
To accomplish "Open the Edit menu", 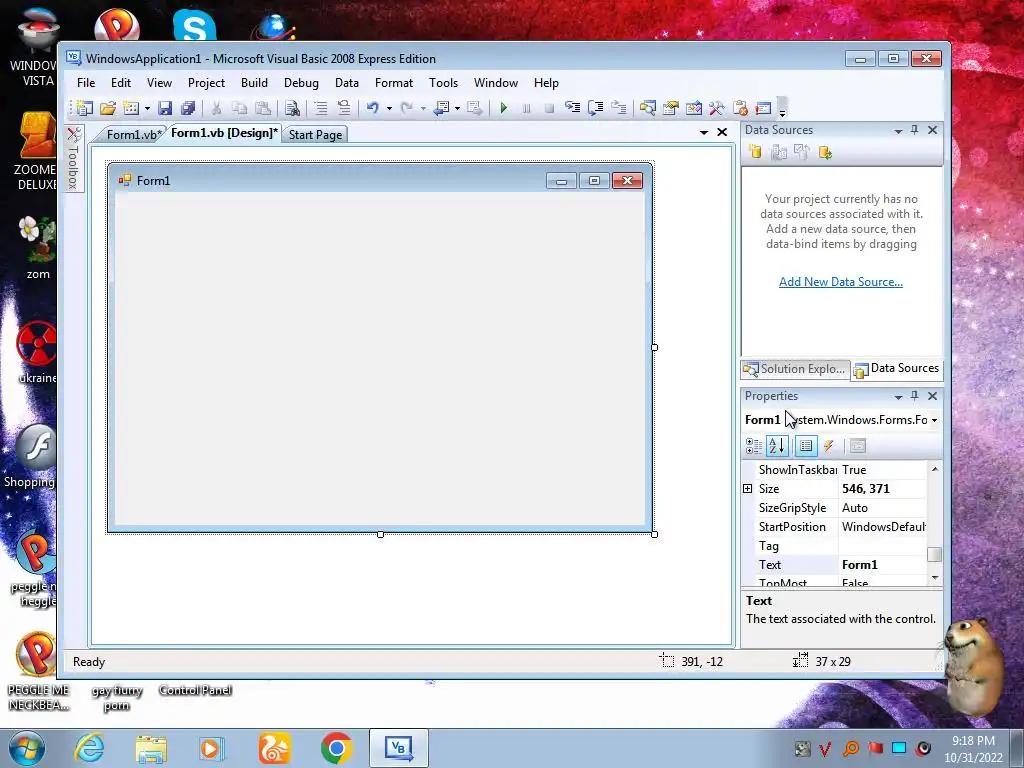I will (x=121, y=83).
